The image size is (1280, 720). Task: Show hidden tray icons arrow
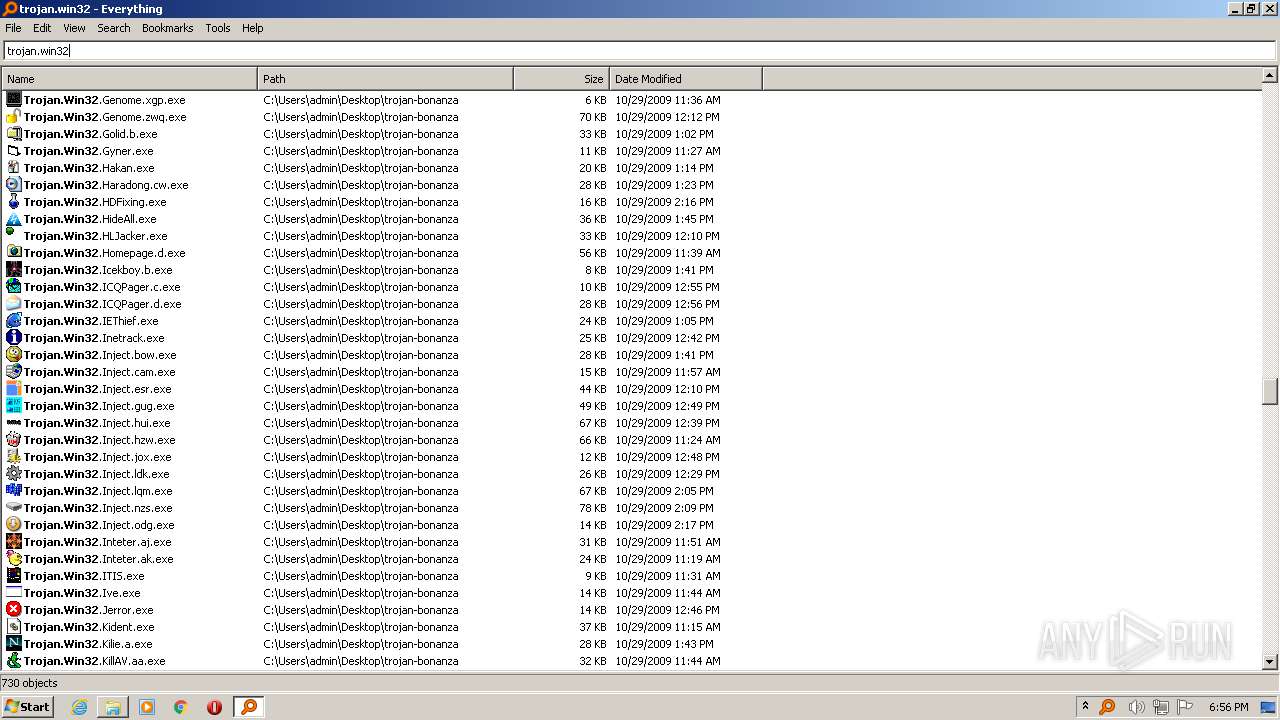1085,706
